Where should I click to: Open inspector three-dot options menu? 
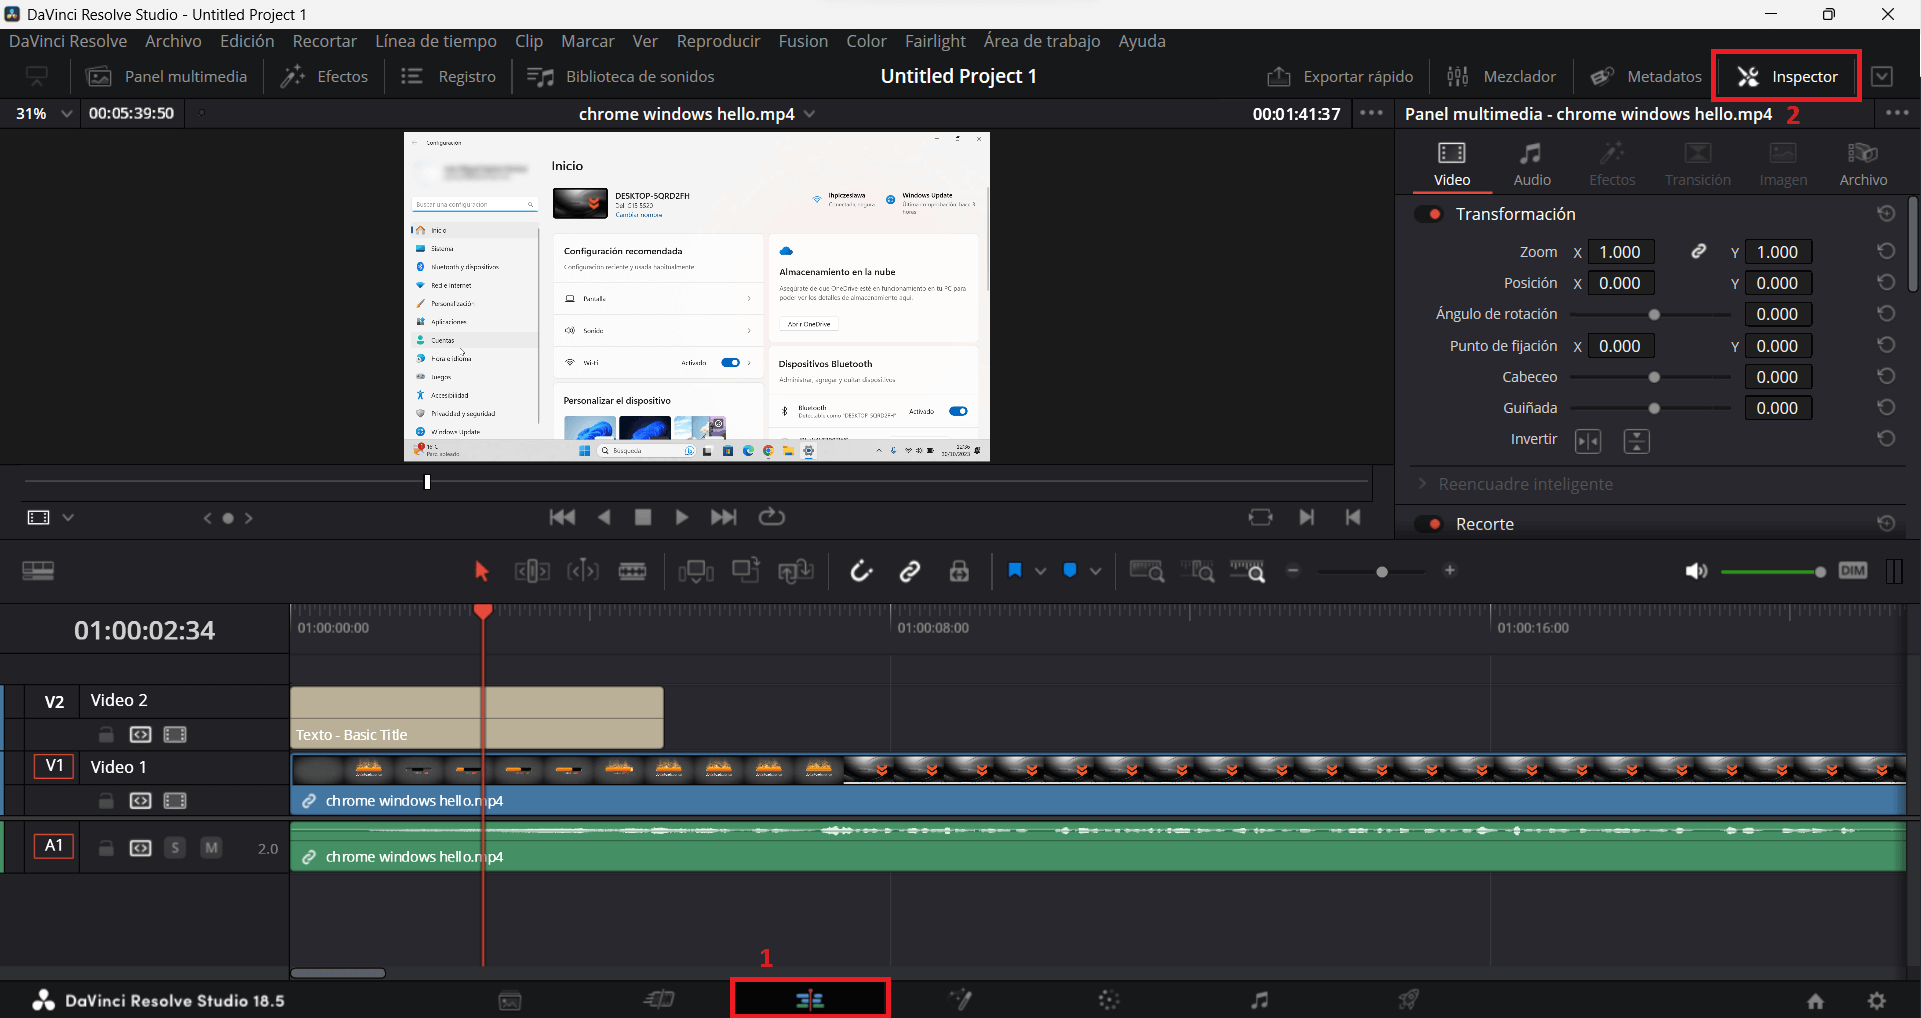[x=1897, y=113]
